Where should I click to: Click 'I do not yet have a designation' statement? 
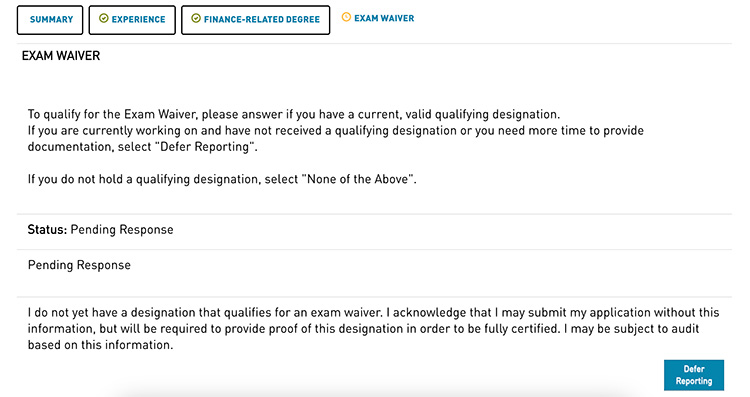(x=205, y=313)
